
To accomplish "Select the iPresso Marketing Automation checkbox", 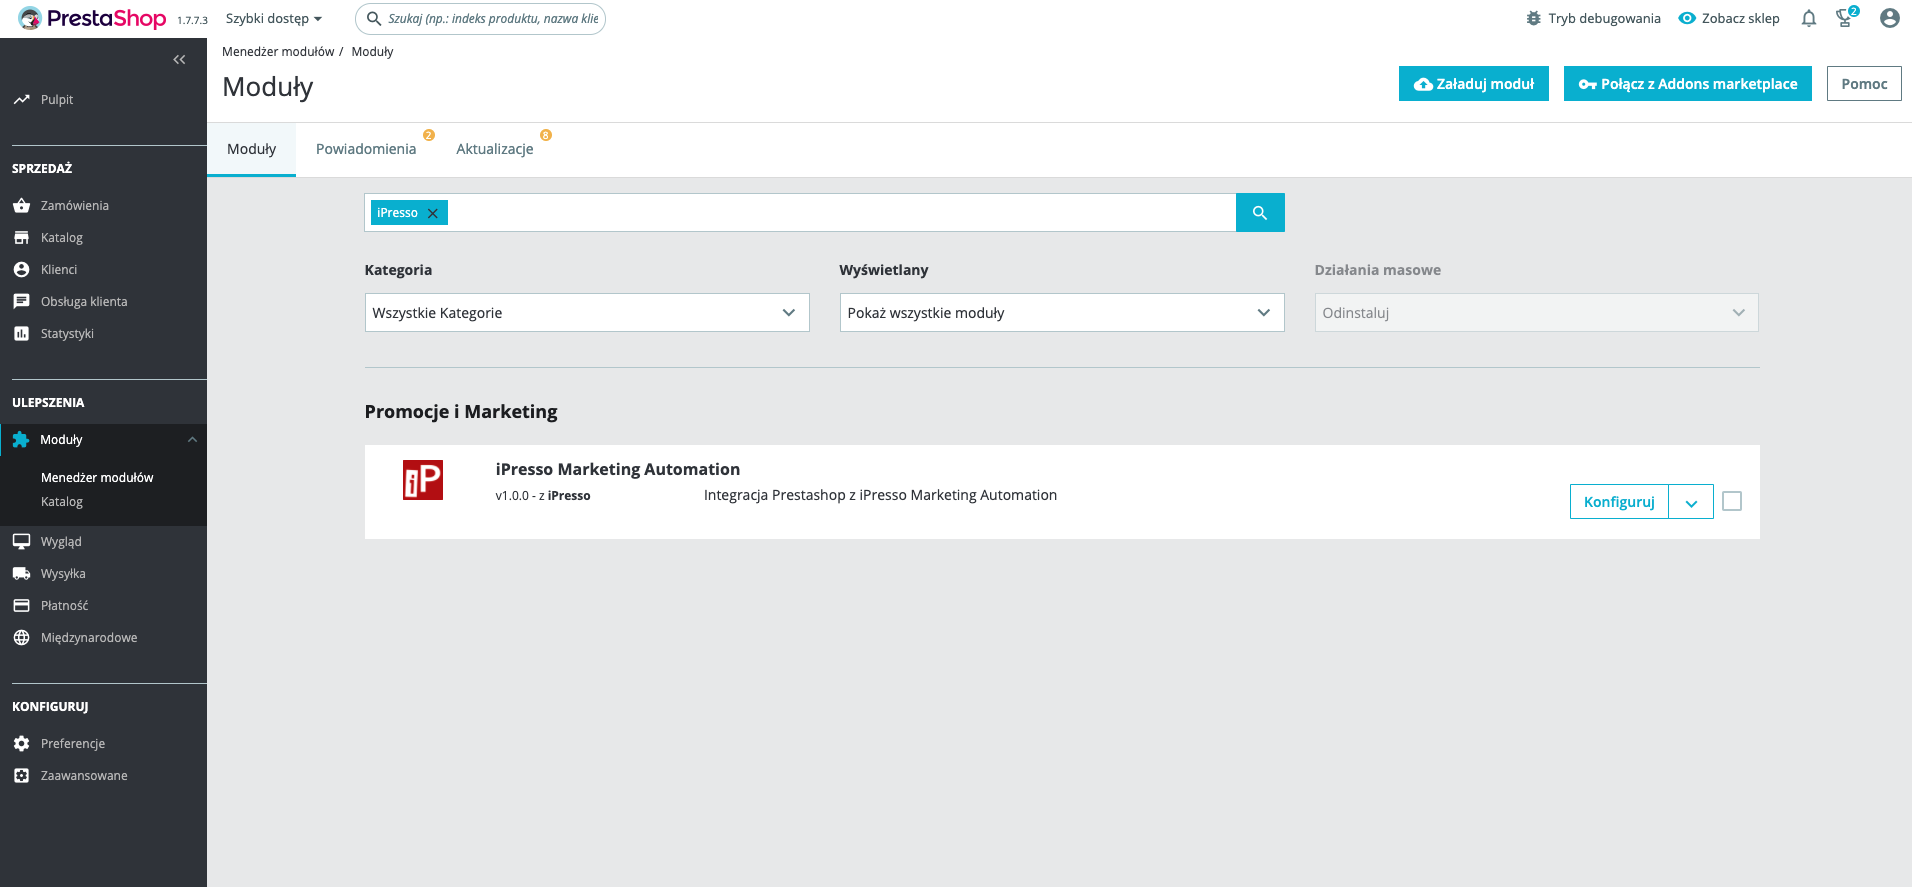I will (x=1732, y=501).
